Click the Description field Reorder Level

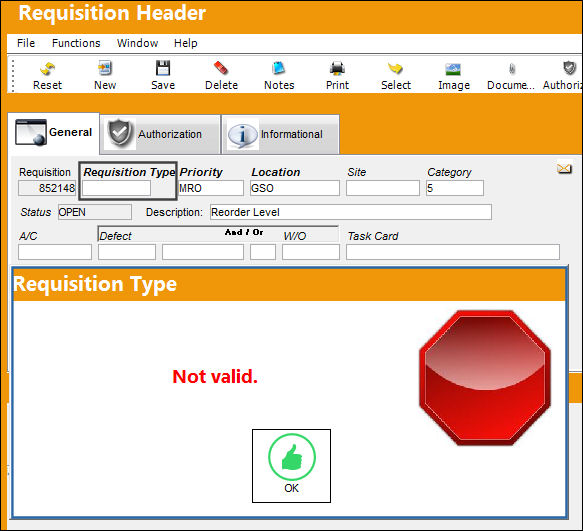pyautogui.click(x=351, y=212)
